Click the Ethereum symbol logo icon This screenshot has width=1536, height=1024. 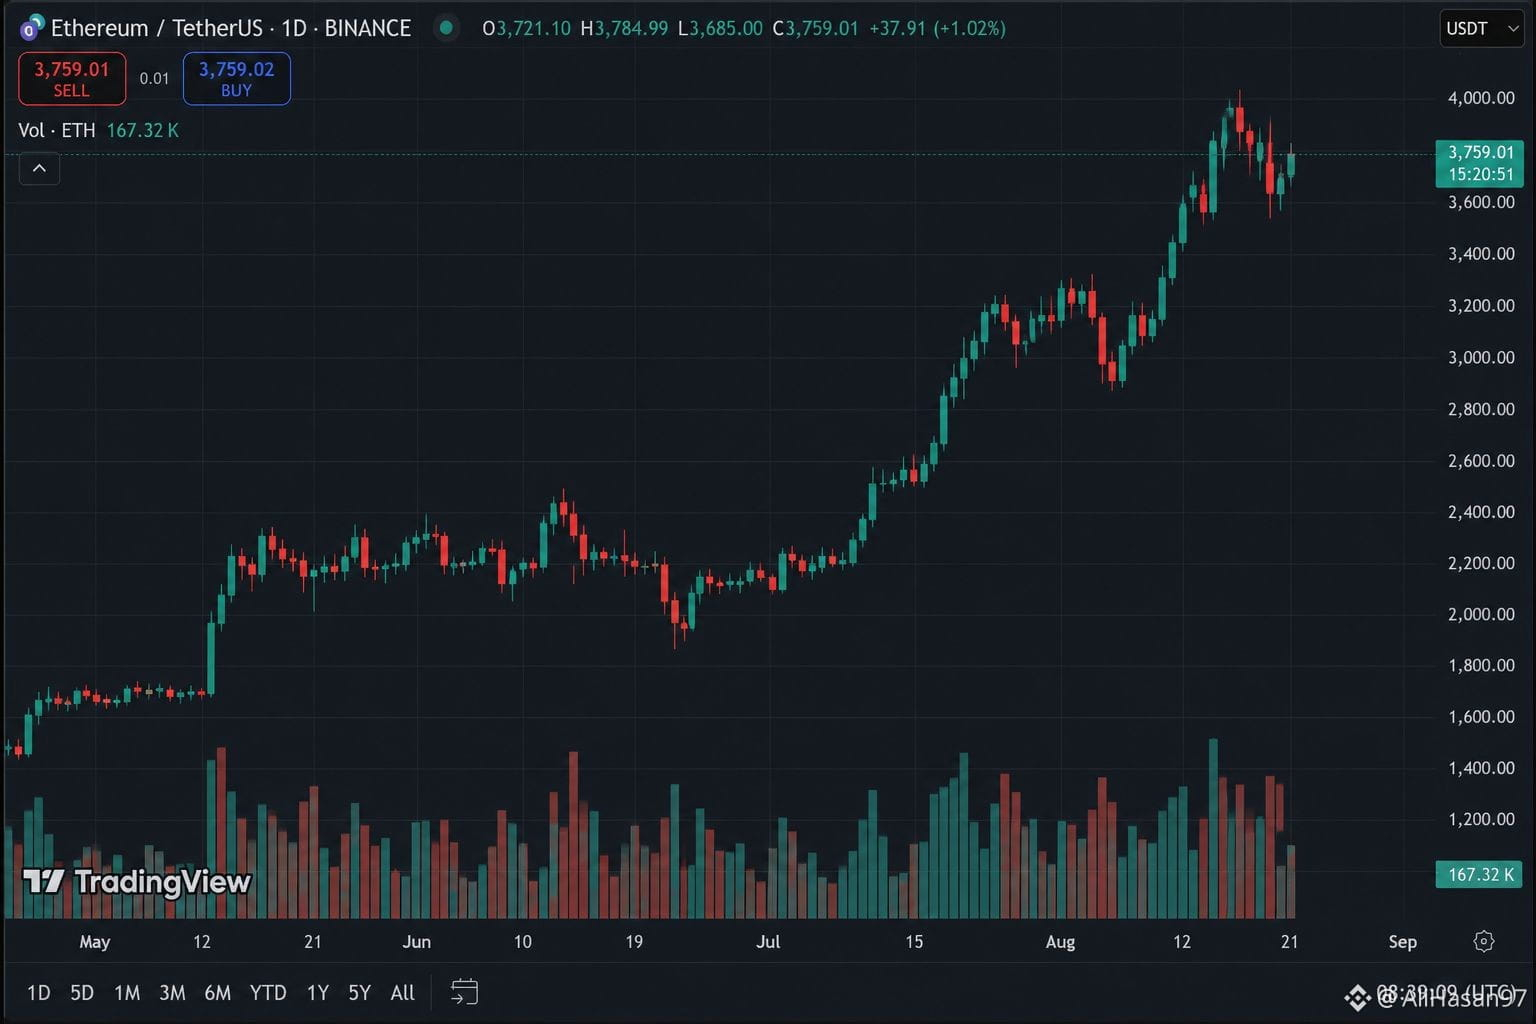(32, 28)
